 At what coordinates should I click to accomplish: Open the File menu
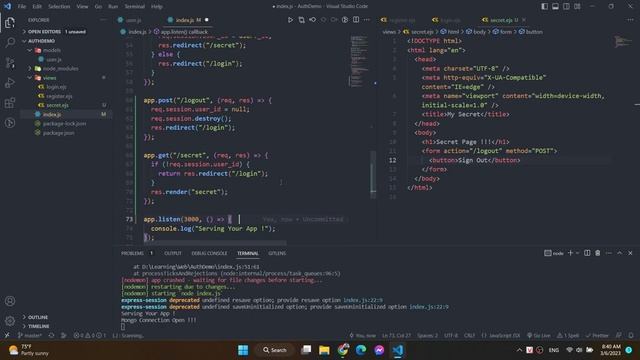click(22, 7)
